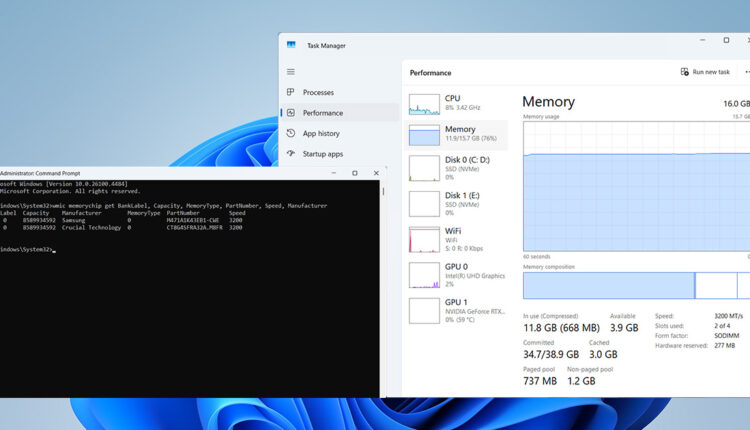750x430 pixels.
Task: Expand the hamburger navigation menu
Action: pos(291,72)
